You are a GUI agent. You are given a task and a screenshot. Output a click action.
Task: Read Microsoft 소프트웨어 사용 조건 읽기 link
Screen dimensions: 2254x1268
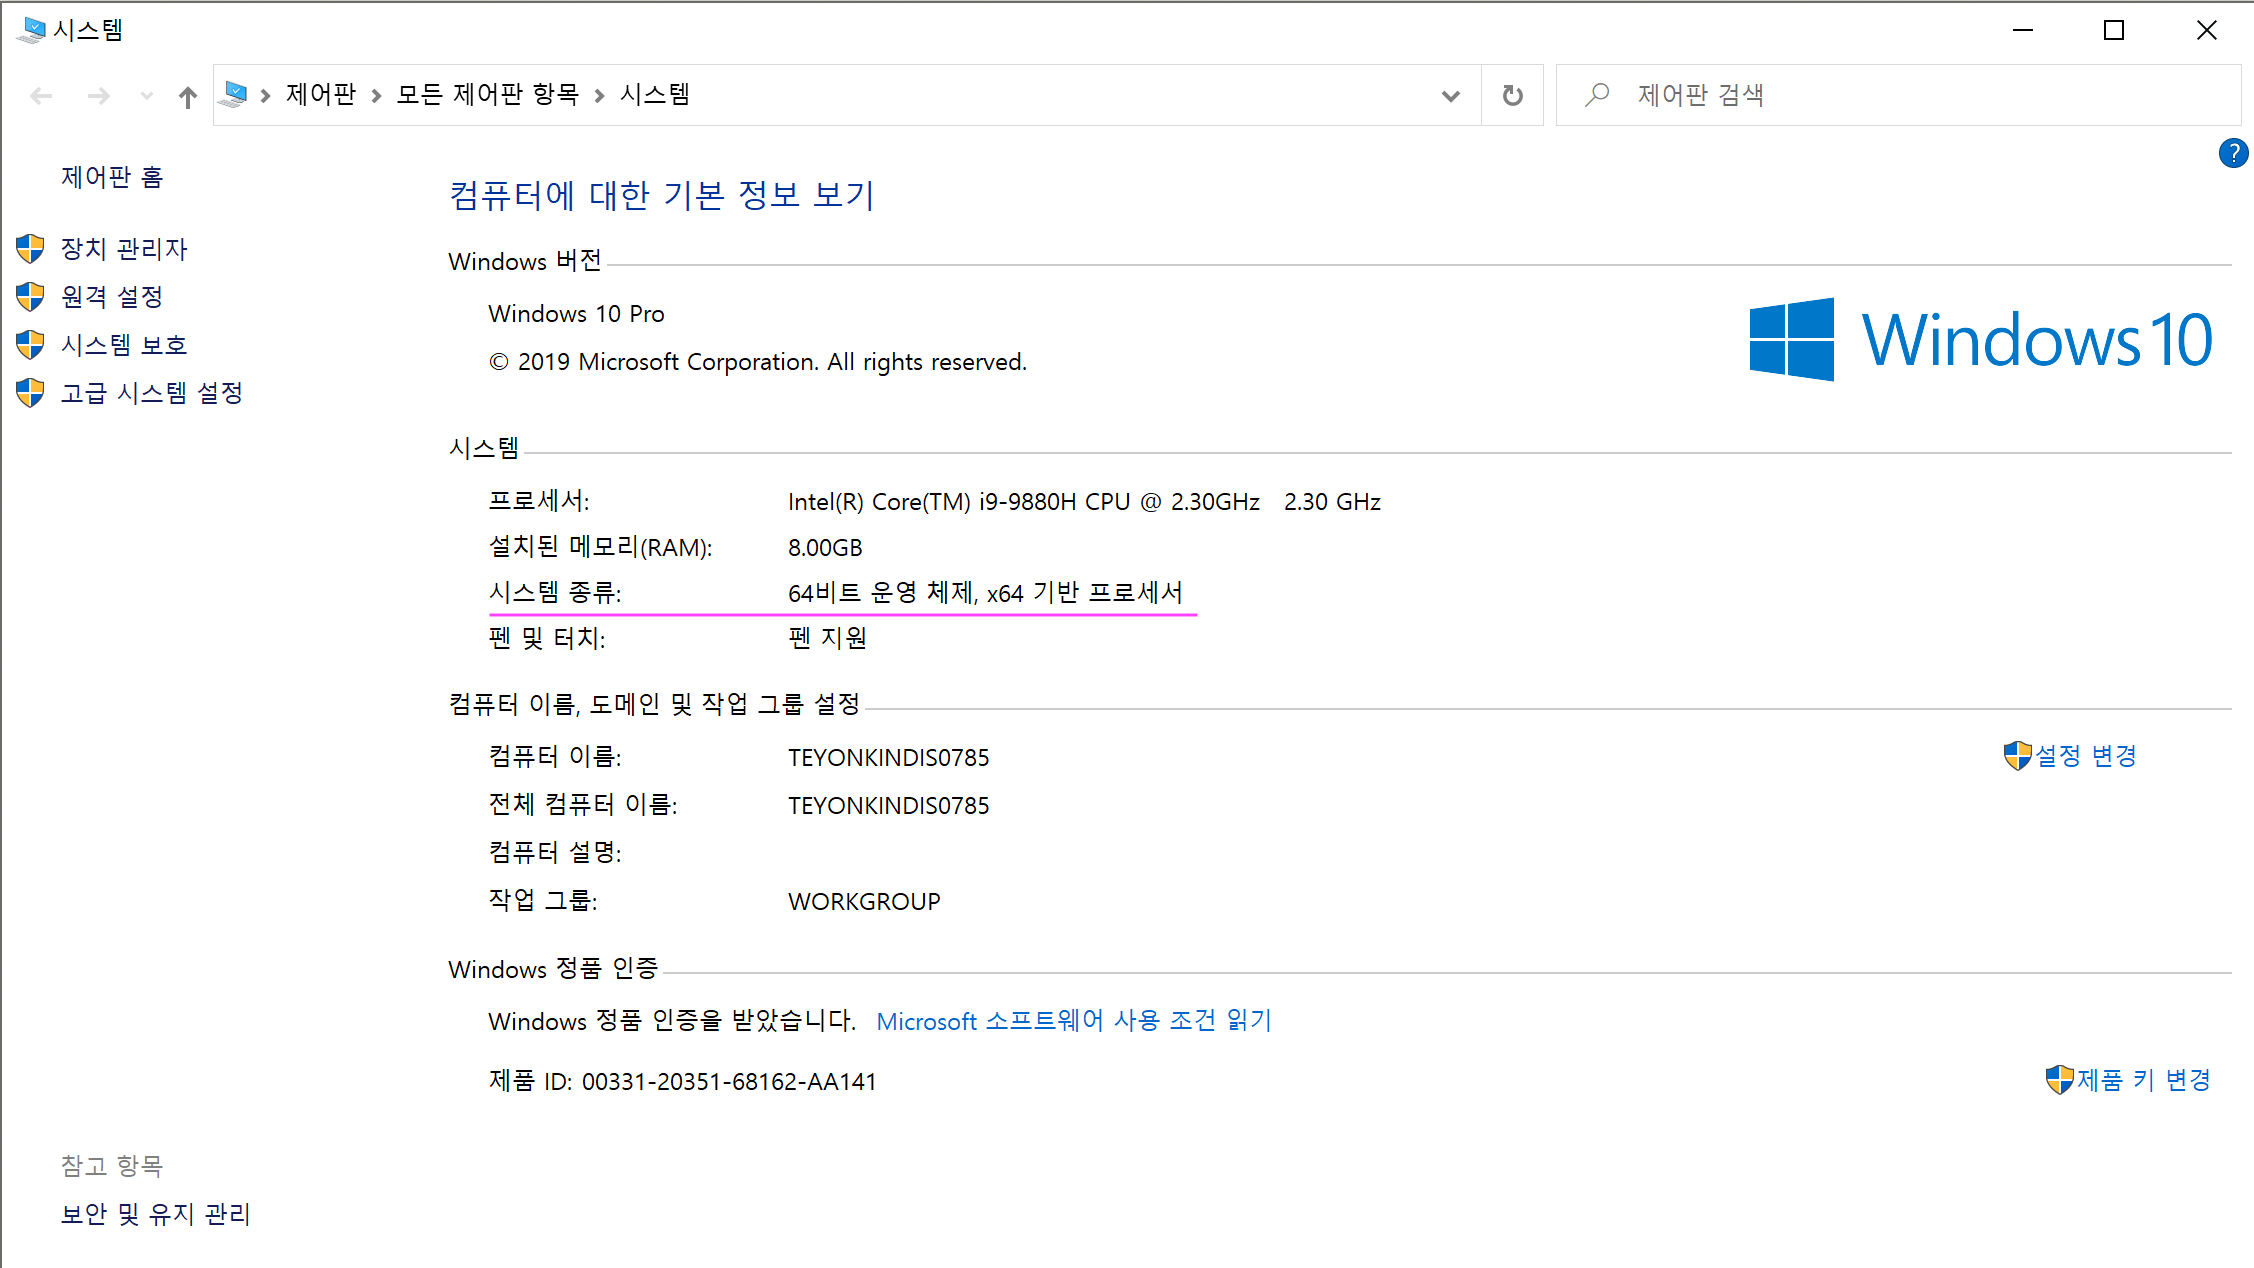[x=1074, y=1021]
